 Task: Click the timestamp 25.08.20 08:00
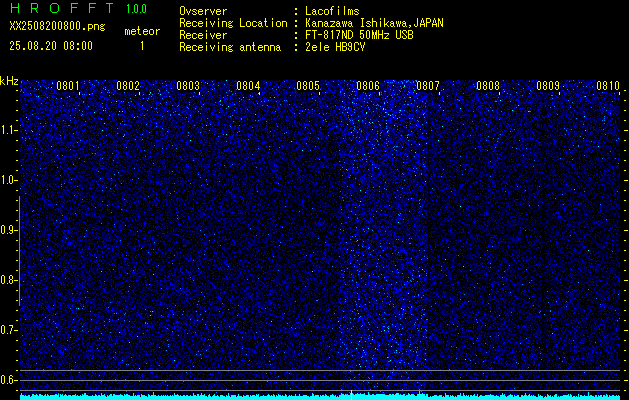click(51, 46)
